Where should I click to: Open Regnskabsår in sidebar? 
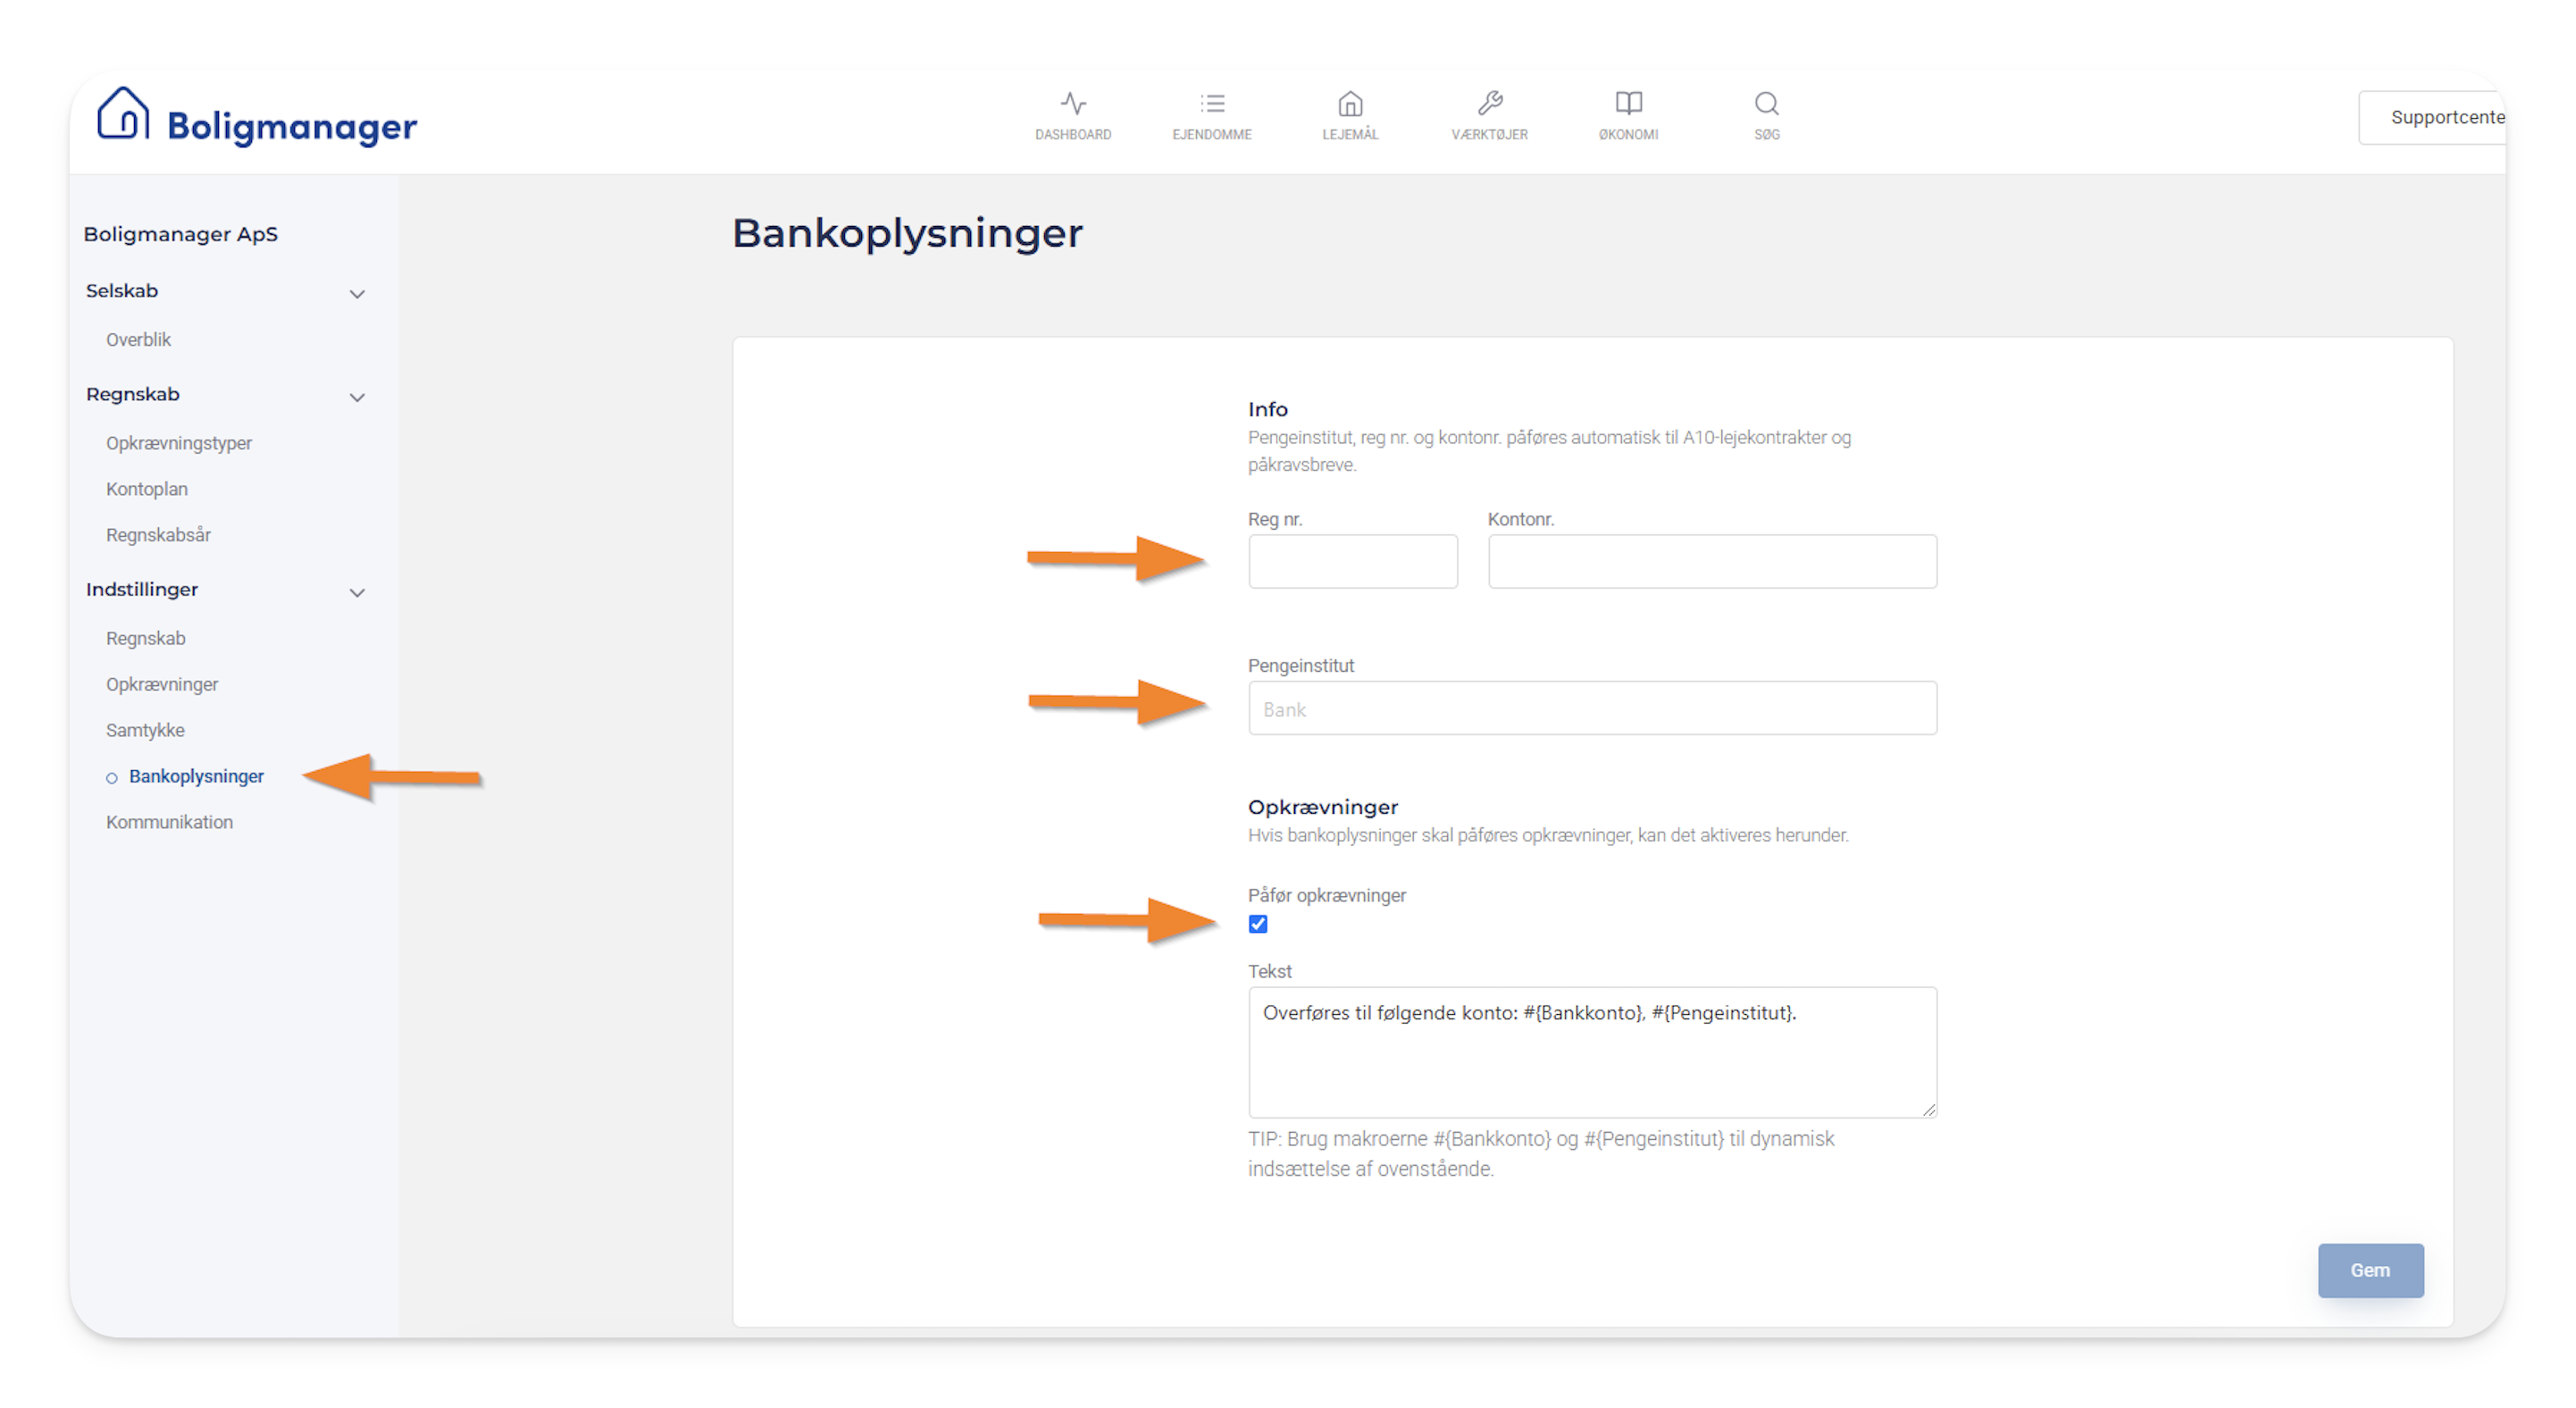(158, 535)
